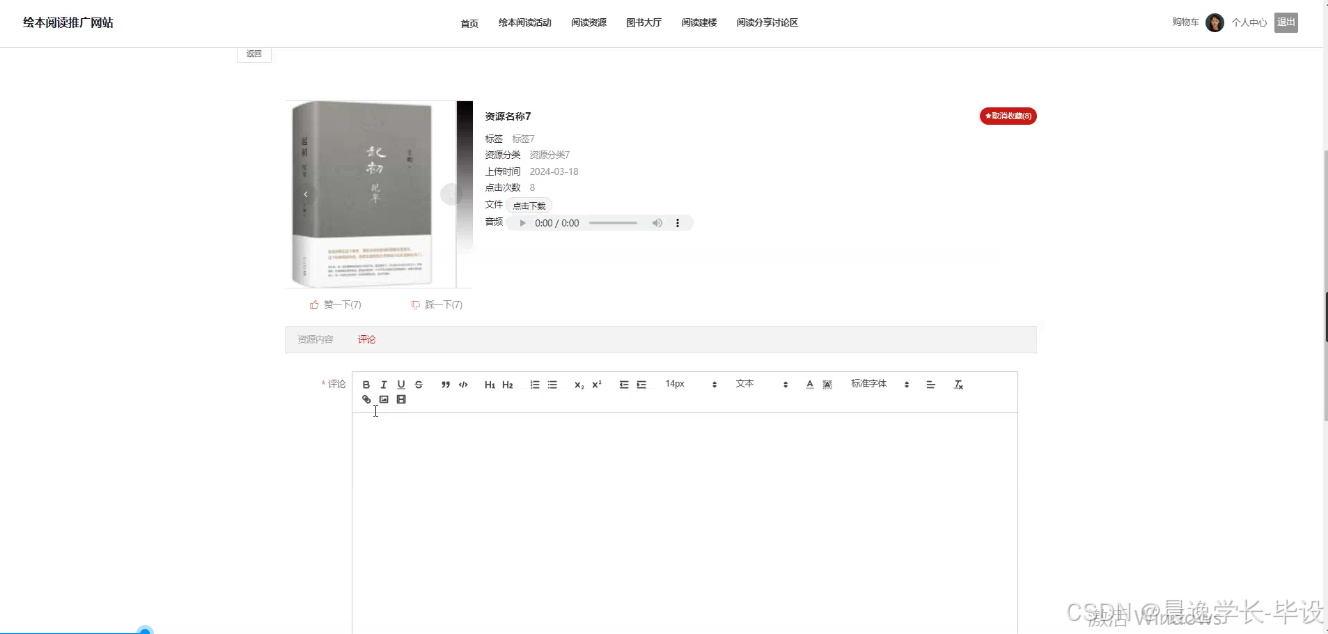1328x634 pixels.
Task: Click the 退出 logout button
Action: 1286,22
